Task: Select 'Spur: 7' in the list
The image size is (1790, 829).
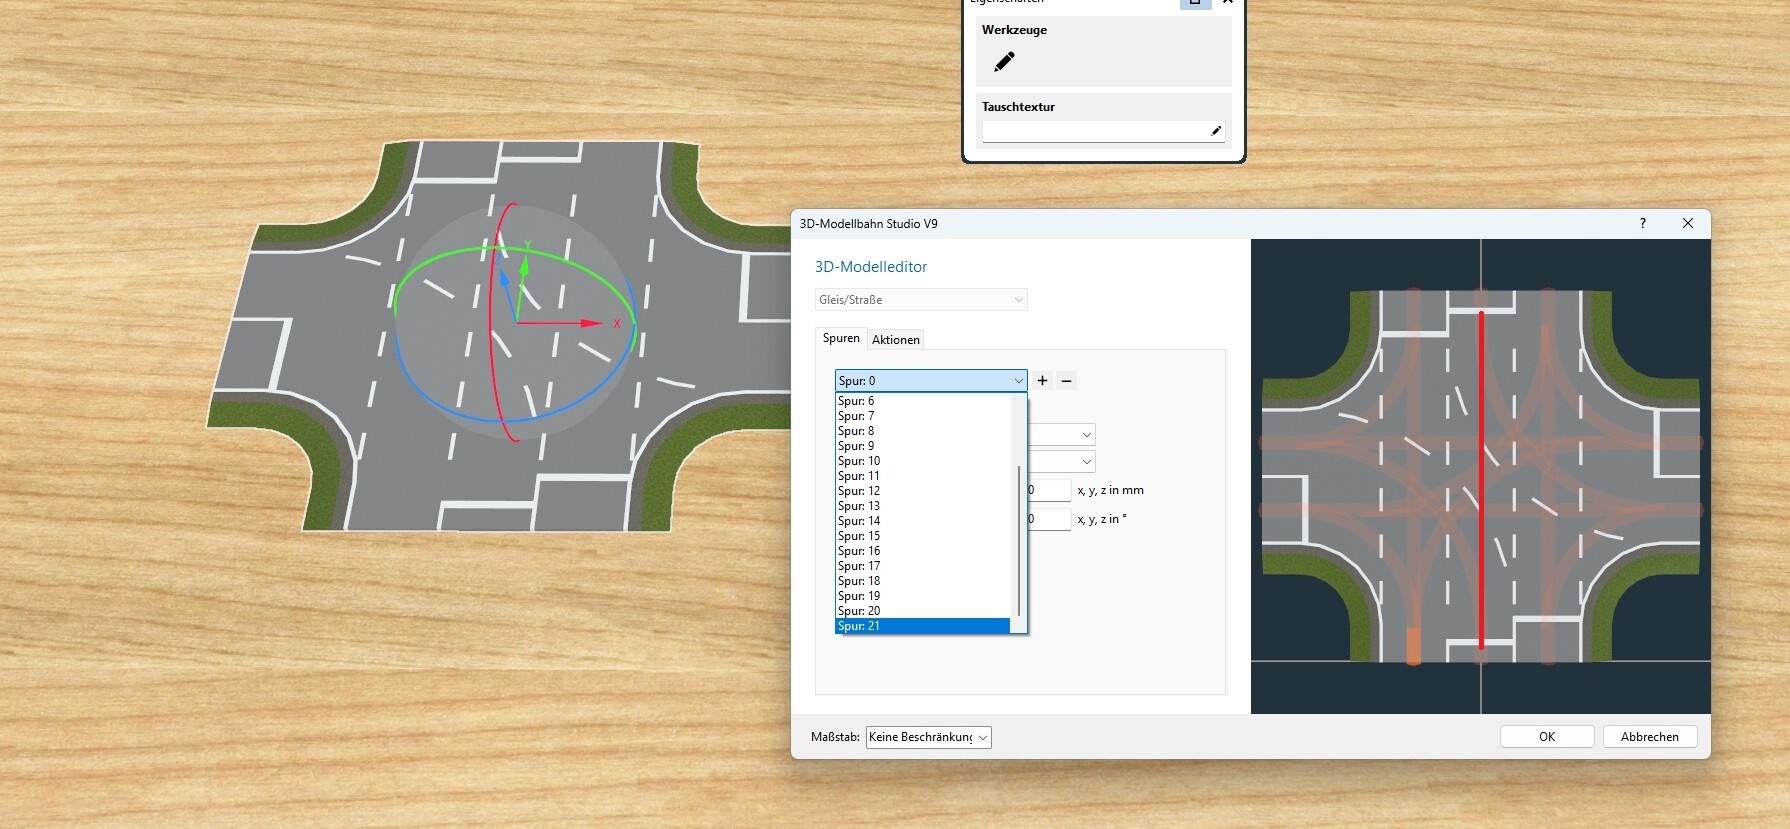Action: click(x=923, y=416)
